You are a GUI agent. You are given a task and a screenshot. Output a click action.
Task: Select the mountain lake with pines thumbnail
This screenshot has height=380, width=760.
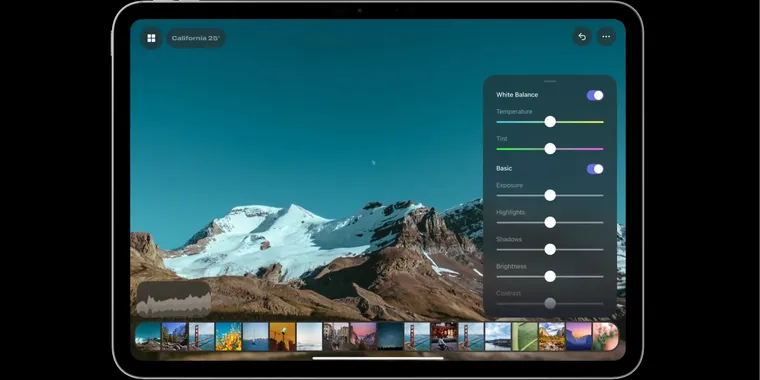tap(174, 336)
